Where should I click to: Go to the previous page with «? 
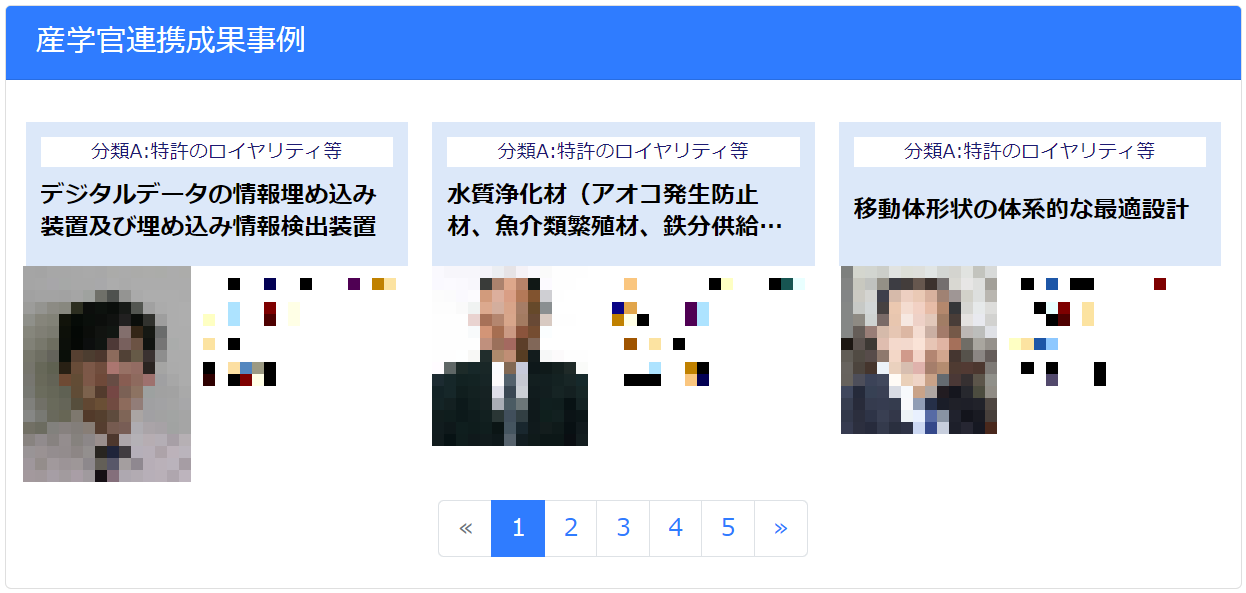click(465, 528)
